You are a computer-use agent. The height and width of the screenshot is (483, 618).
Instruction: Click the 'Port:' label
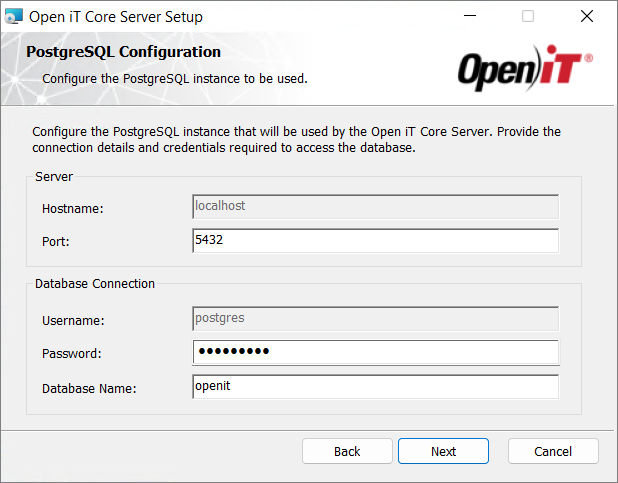point(56,242)
